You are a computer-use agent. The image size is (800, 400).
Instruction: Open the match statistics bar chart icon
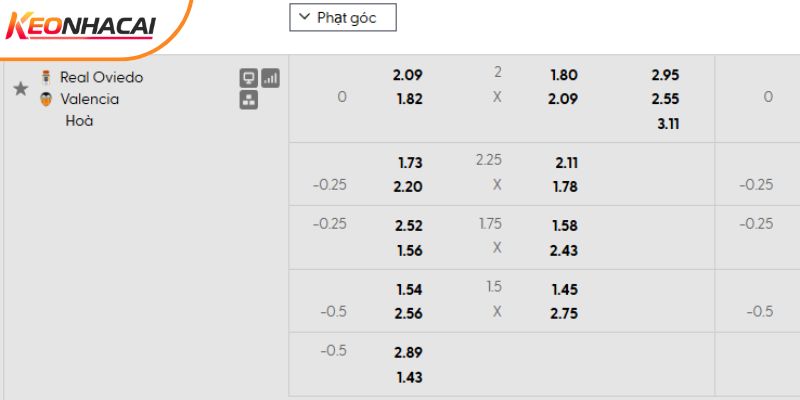(270, 77)
